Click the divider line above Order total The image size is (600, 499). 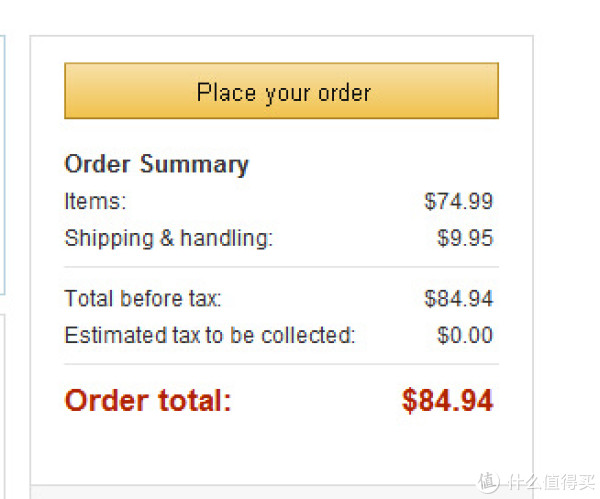click(281, 364)
